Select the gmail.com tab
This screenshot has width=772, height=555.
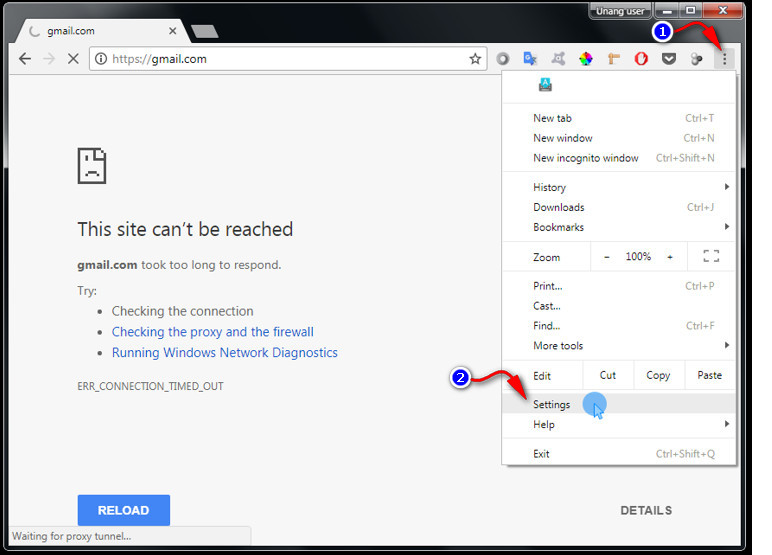pyautogui.click(x=101, y=31)
